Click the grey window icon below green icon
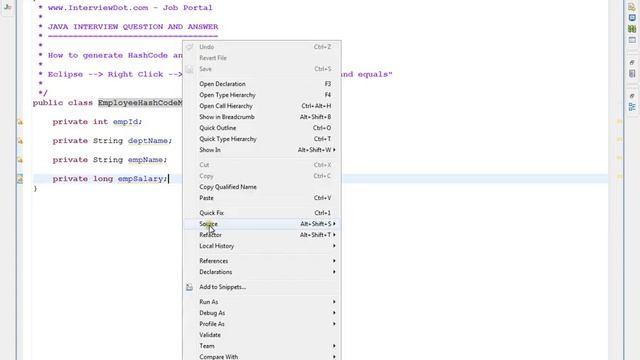This screenshot has width=640, height=360. (x=632, y=40)
